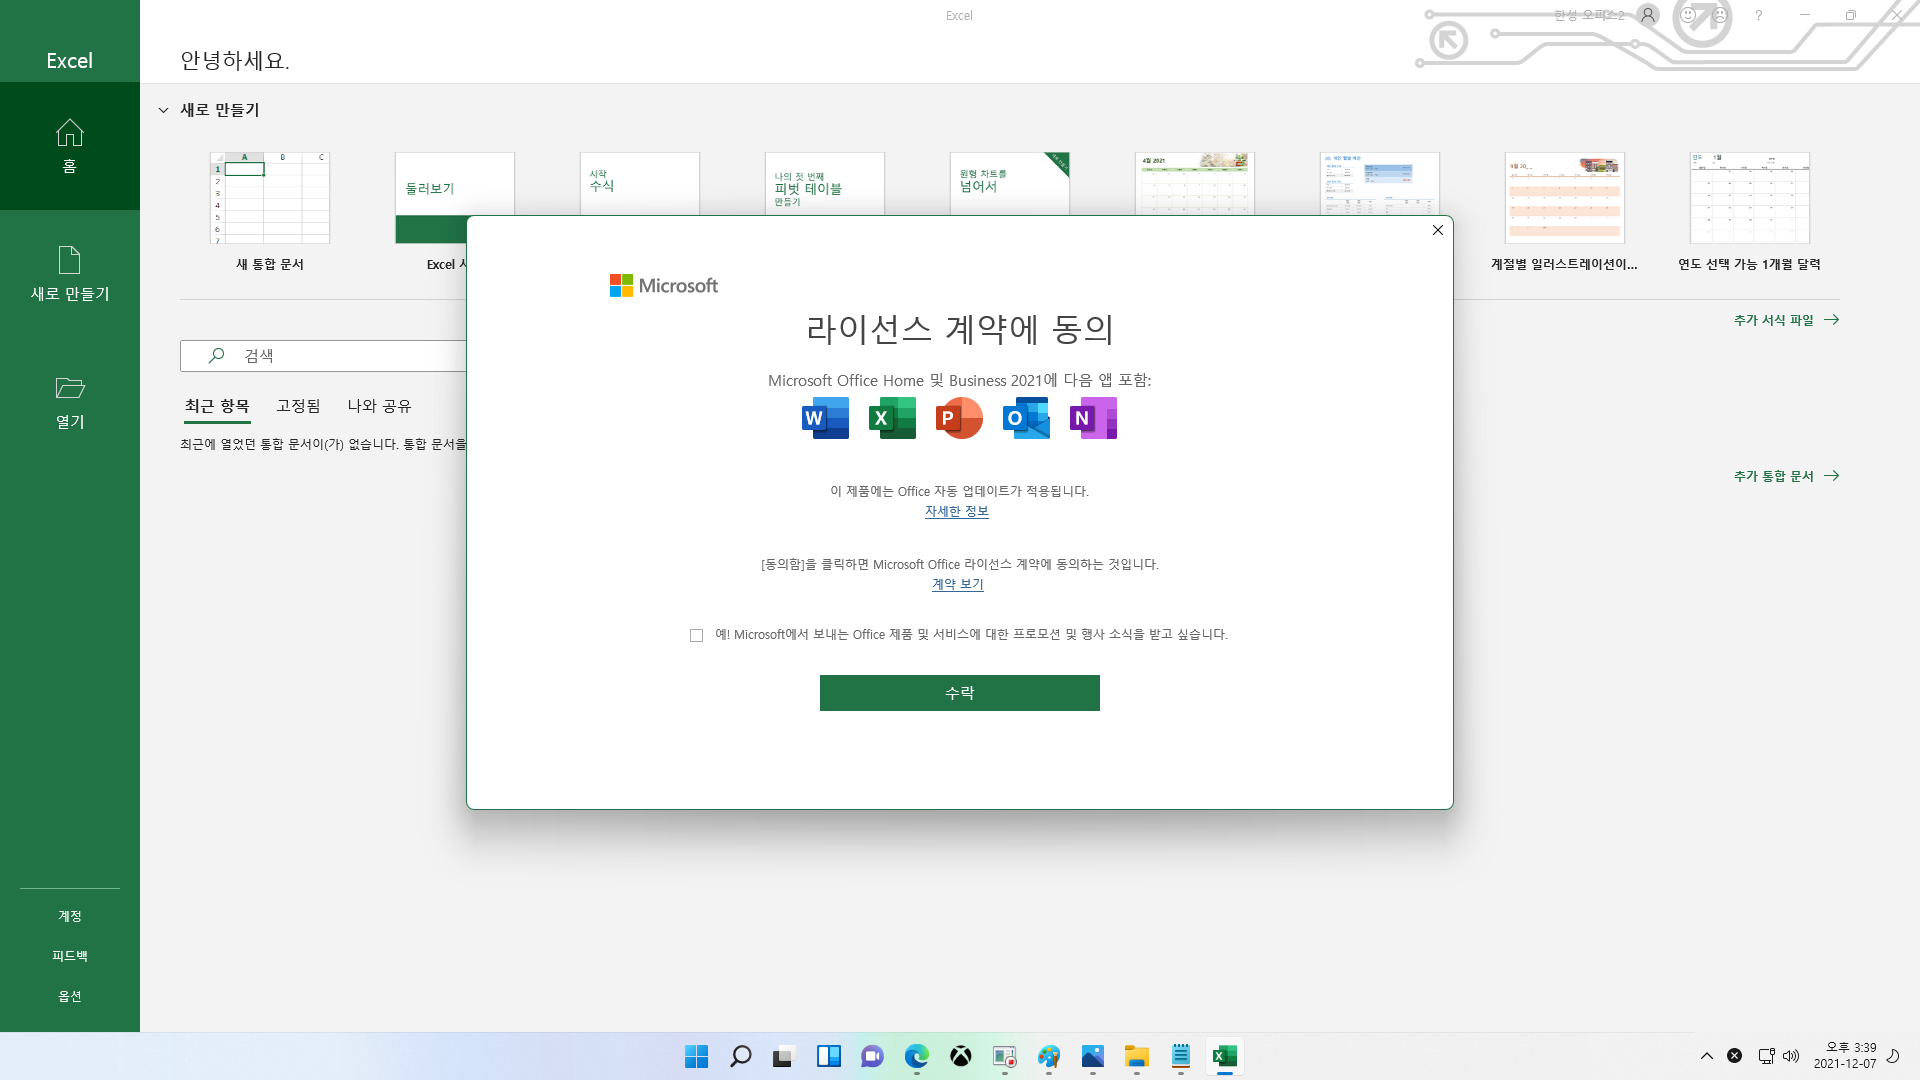Go to 홈 in Excel sidebar
1920x1080 pixels.
click(70, 146)
